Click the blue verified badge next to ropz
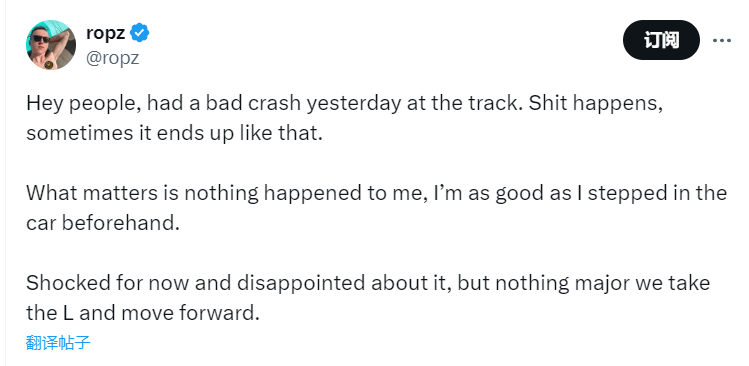 pos(140,33)
